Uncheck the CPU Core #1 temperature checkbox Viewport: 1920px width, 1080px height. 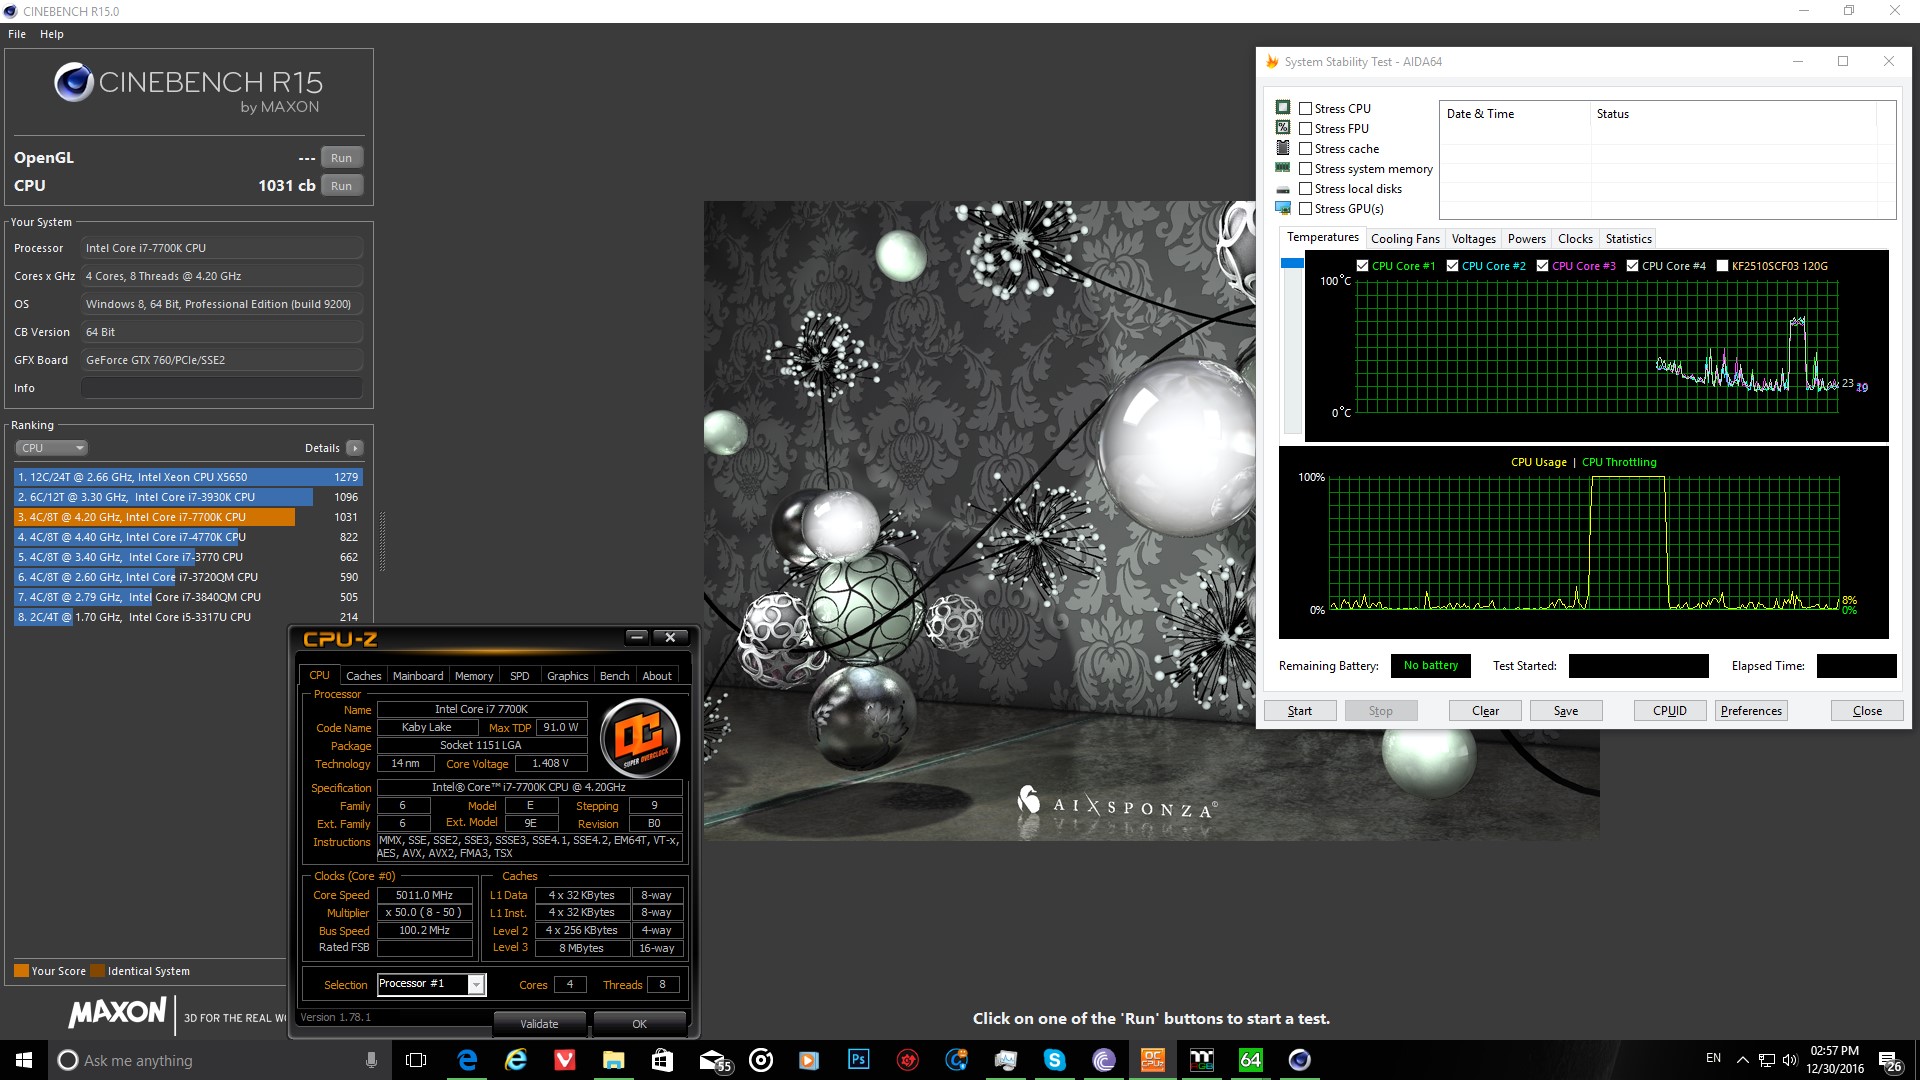coord(1362,265)
